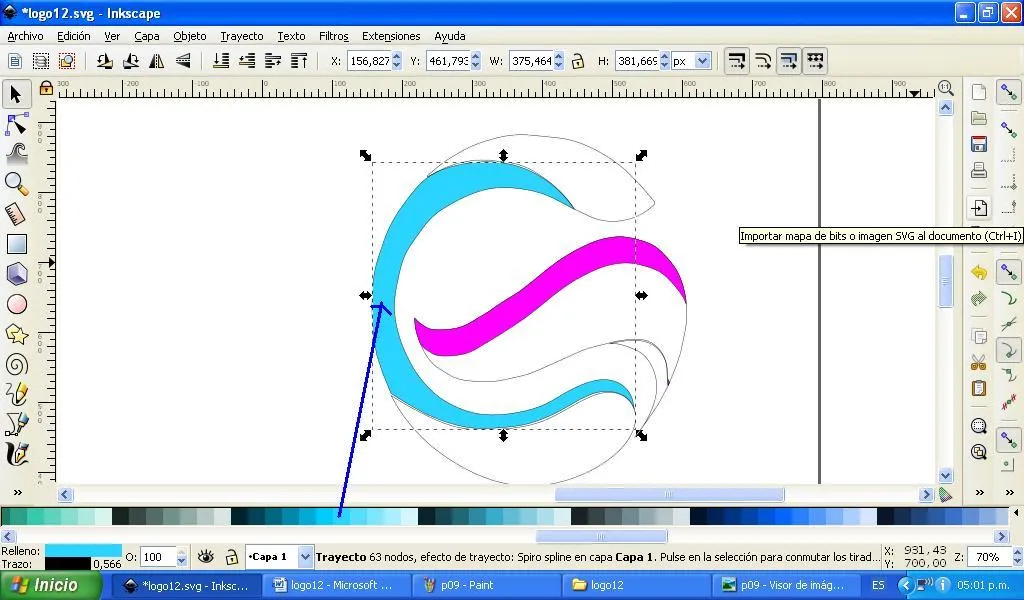
Task: Raise selection one step
Action: coord(273,61)
